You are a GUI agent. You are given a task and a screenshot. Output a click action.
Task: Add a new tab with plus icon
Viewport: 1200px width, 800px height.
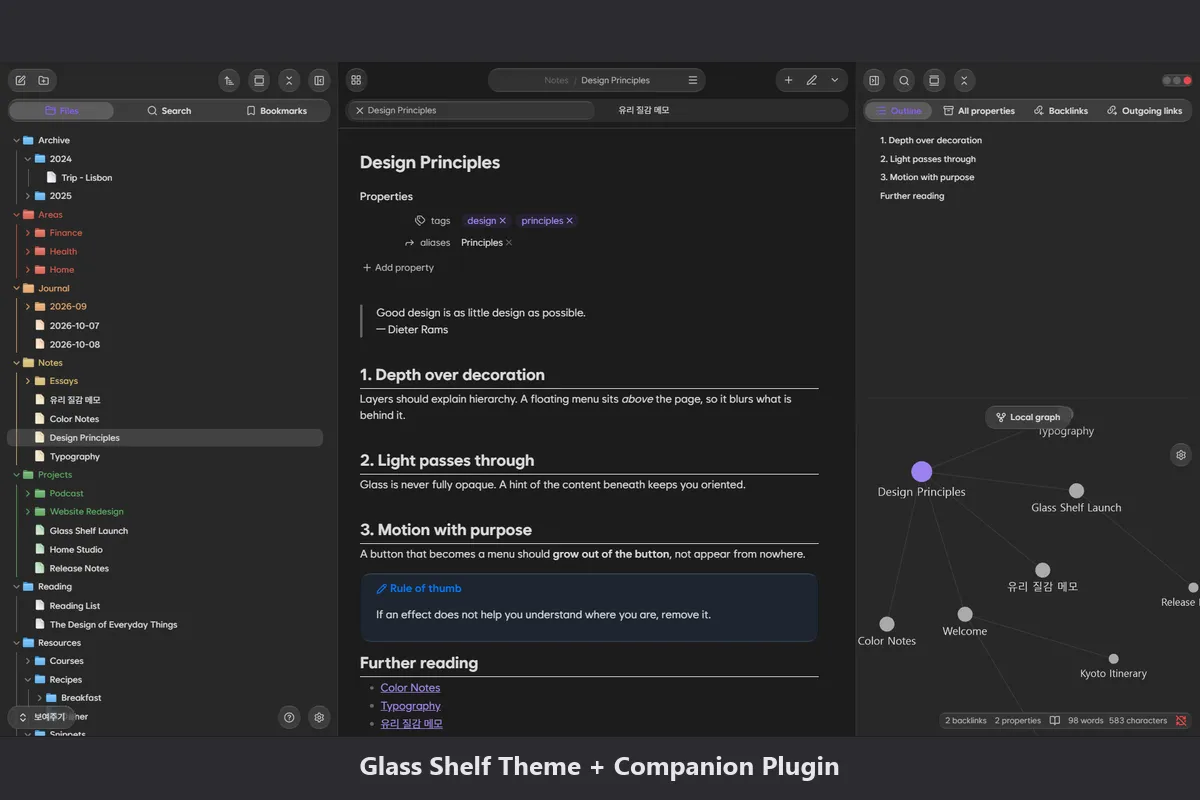coord(788,80)
